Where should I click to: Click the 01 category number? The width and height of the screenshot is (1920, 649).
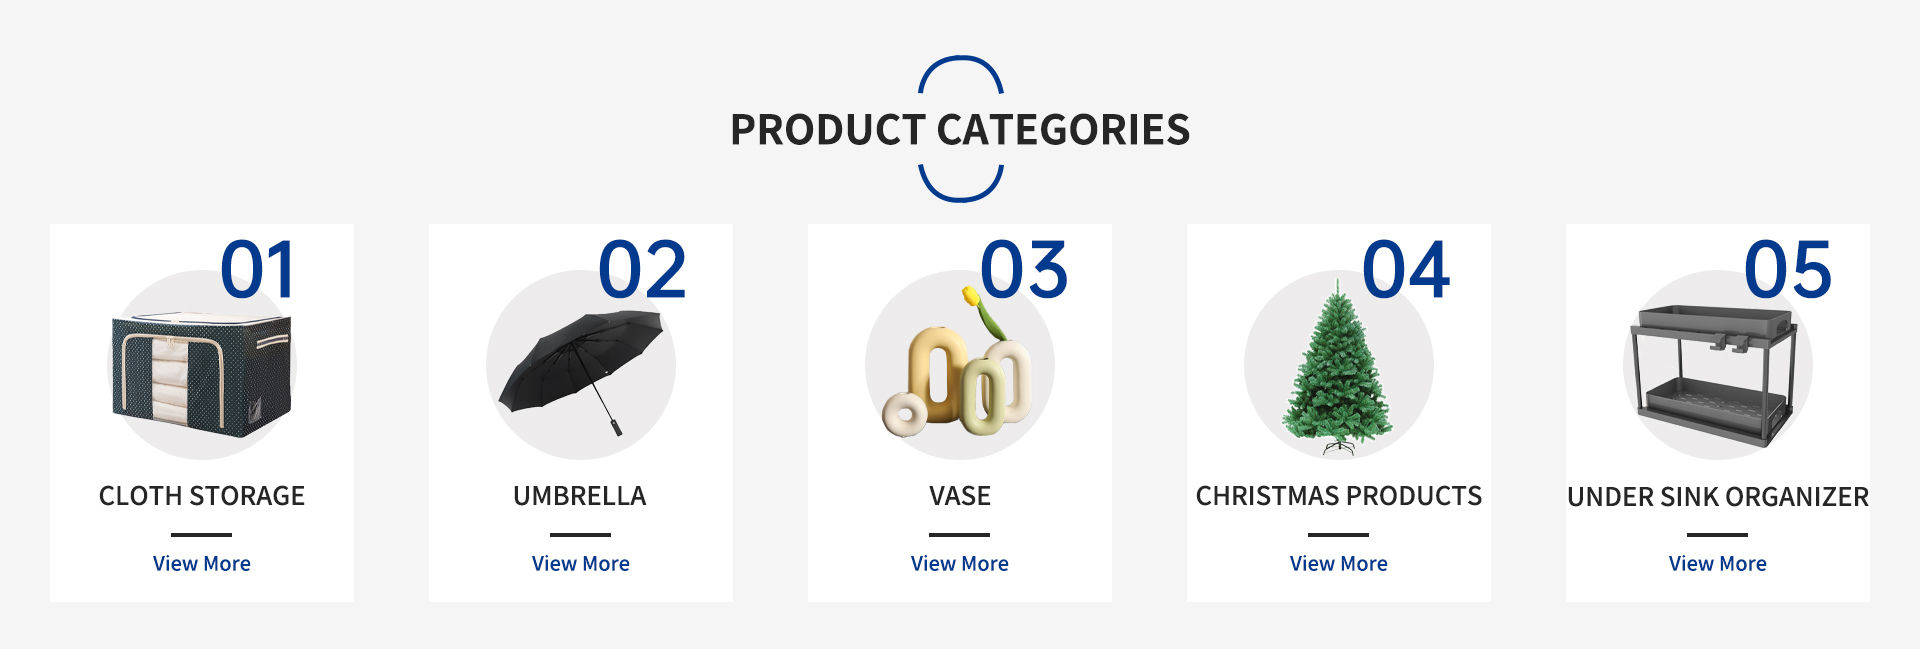point(257,270)
